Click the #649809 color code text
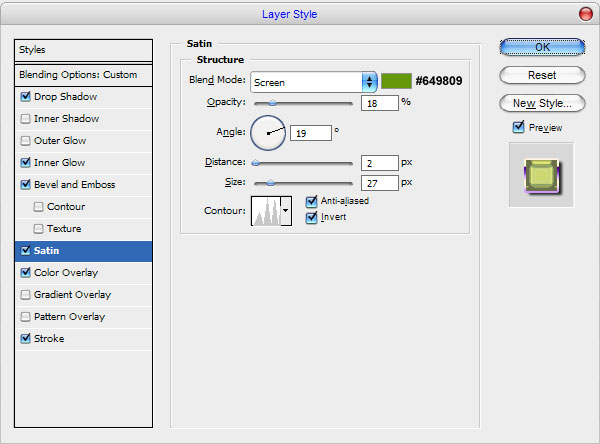The height and width of the screenshot is (444, 600). 439,81
